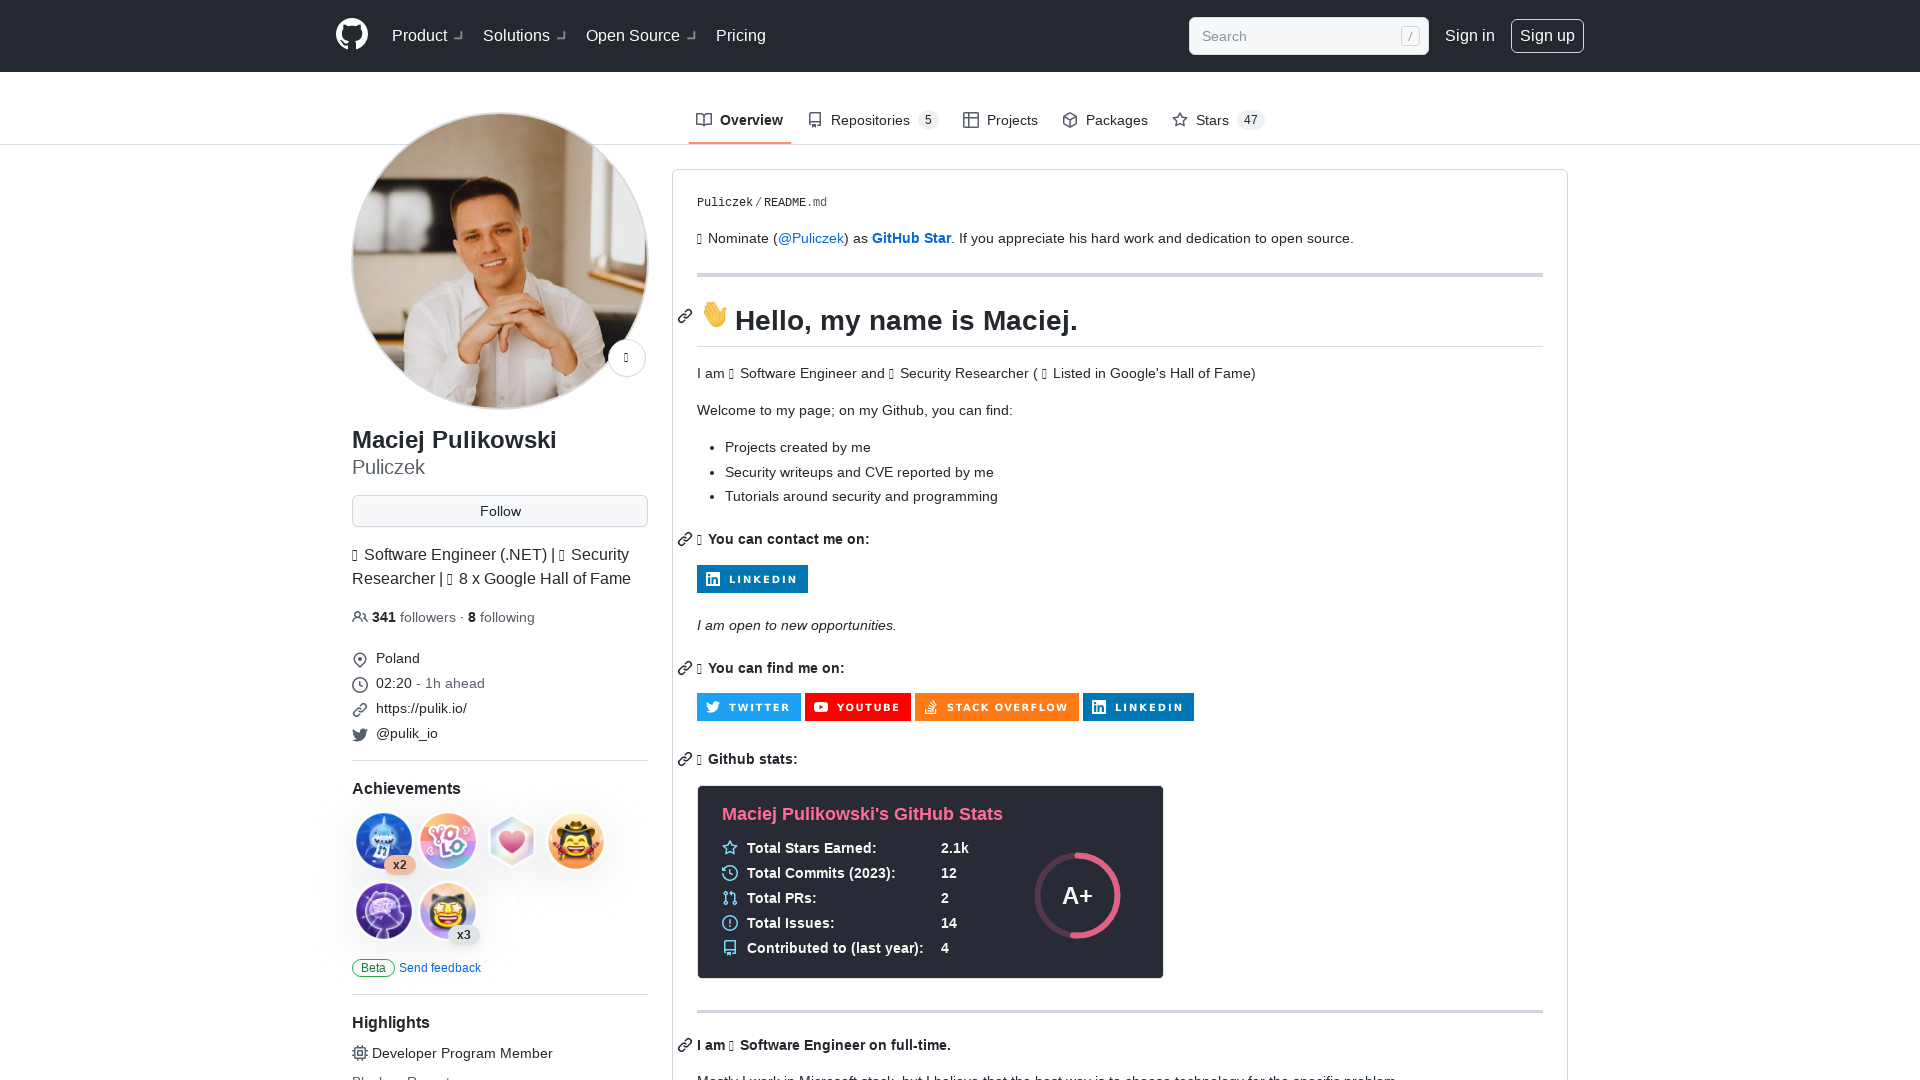Click the link icon beside pulik.io

360,710
